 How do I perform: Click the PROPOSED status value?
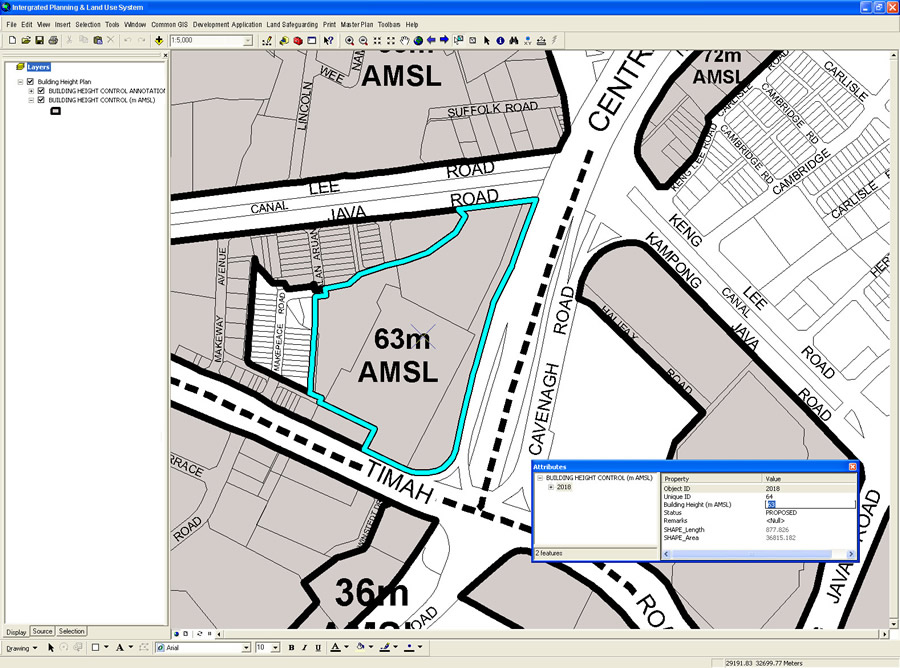[x=781, y=512]
